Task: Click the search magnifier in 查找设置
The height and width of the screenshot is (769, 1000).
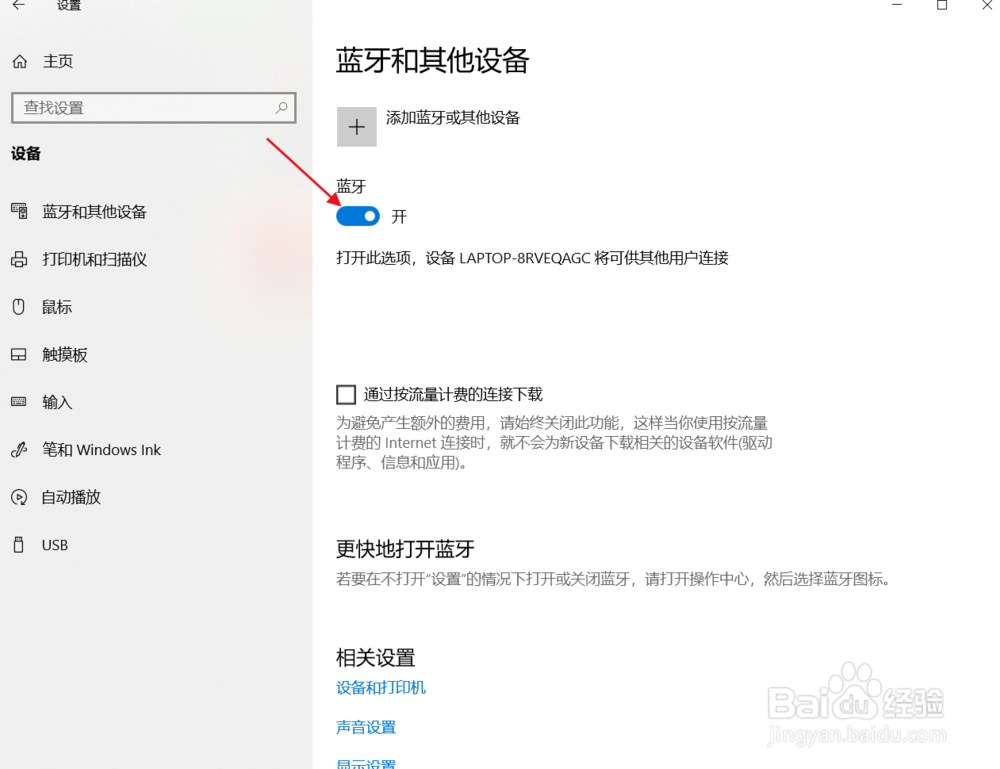Action: (283, 107)
